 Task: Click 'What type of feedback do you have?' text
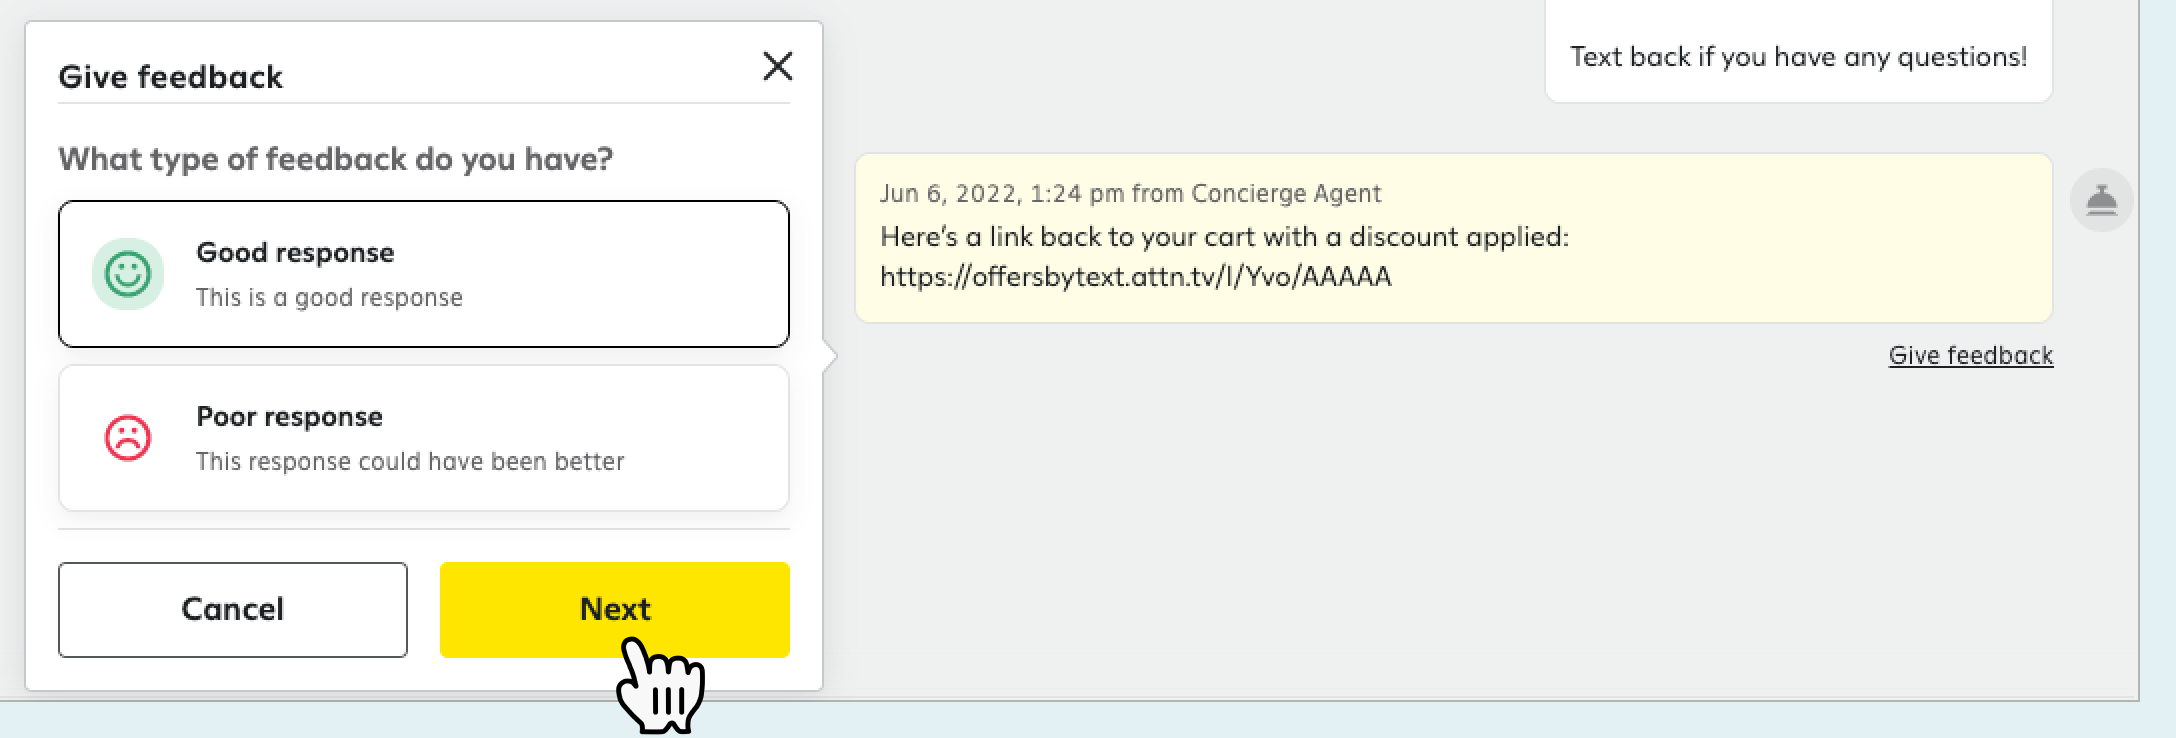(x=336, y=159)
